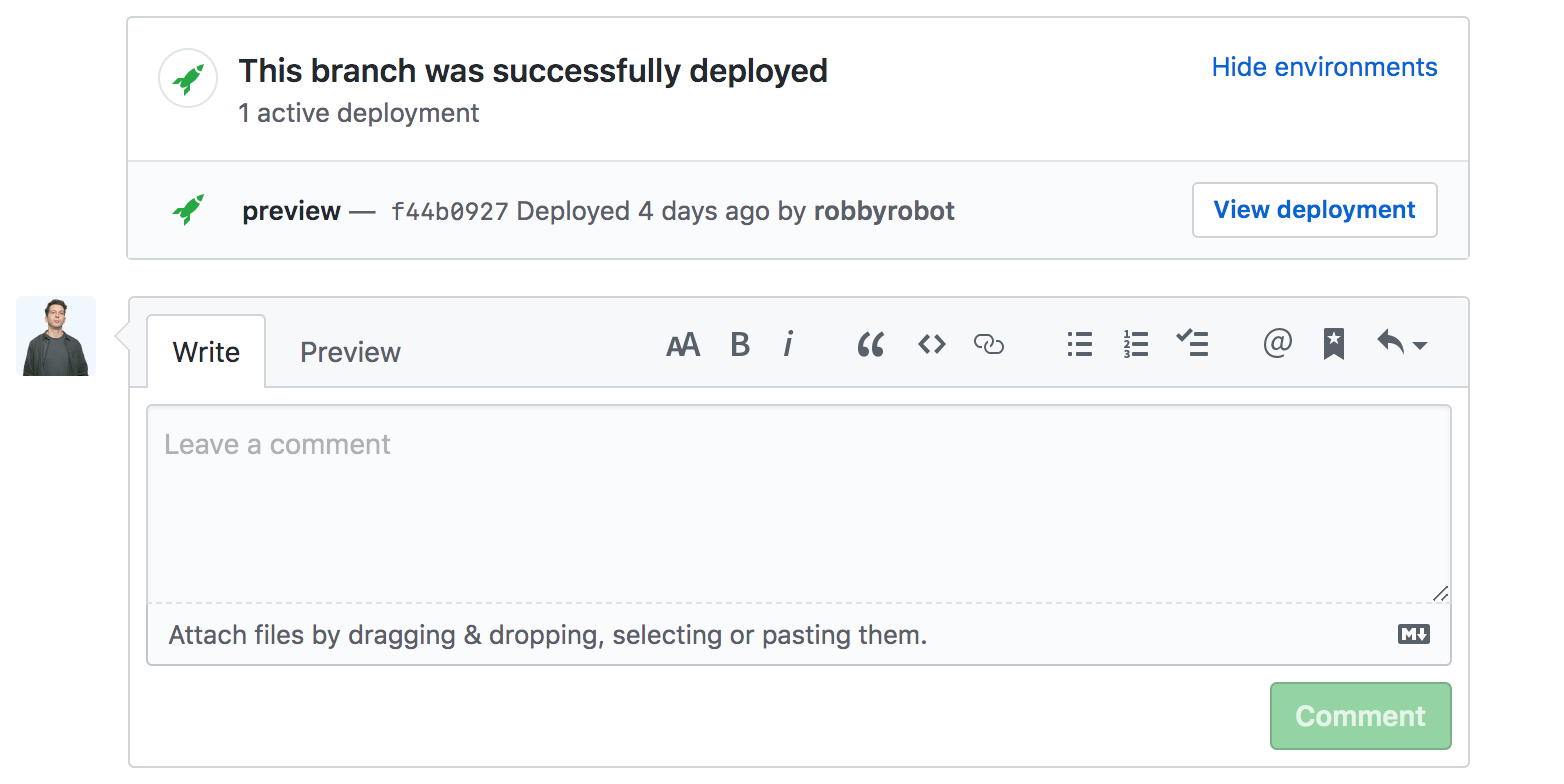Select the Write tab
The height and width of the screenshot is (784, 1564).
[x=205, y=351]
